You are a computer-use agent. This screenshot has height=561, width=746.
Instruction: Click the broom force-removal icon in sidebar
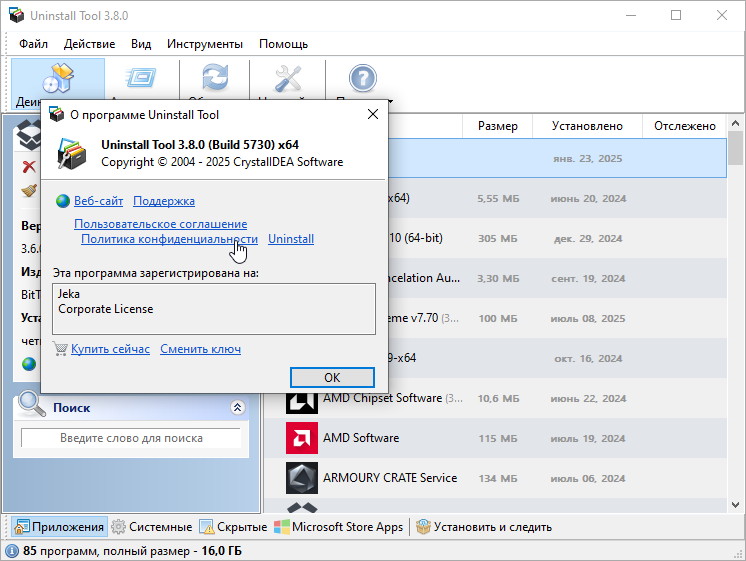point(29,191)
